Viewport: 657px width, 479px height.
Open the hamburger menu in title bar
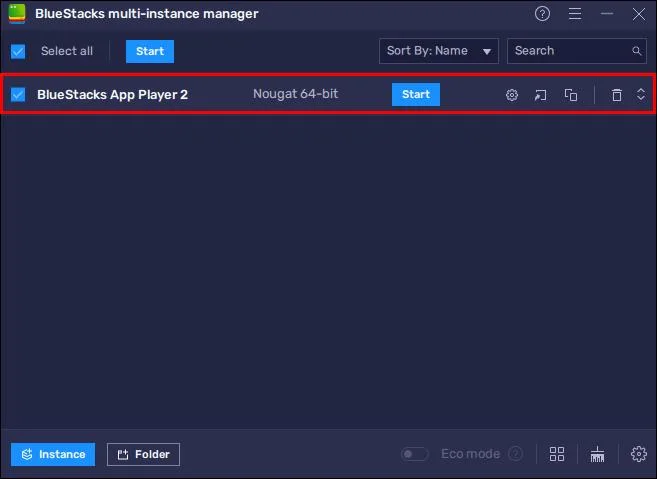575,14
